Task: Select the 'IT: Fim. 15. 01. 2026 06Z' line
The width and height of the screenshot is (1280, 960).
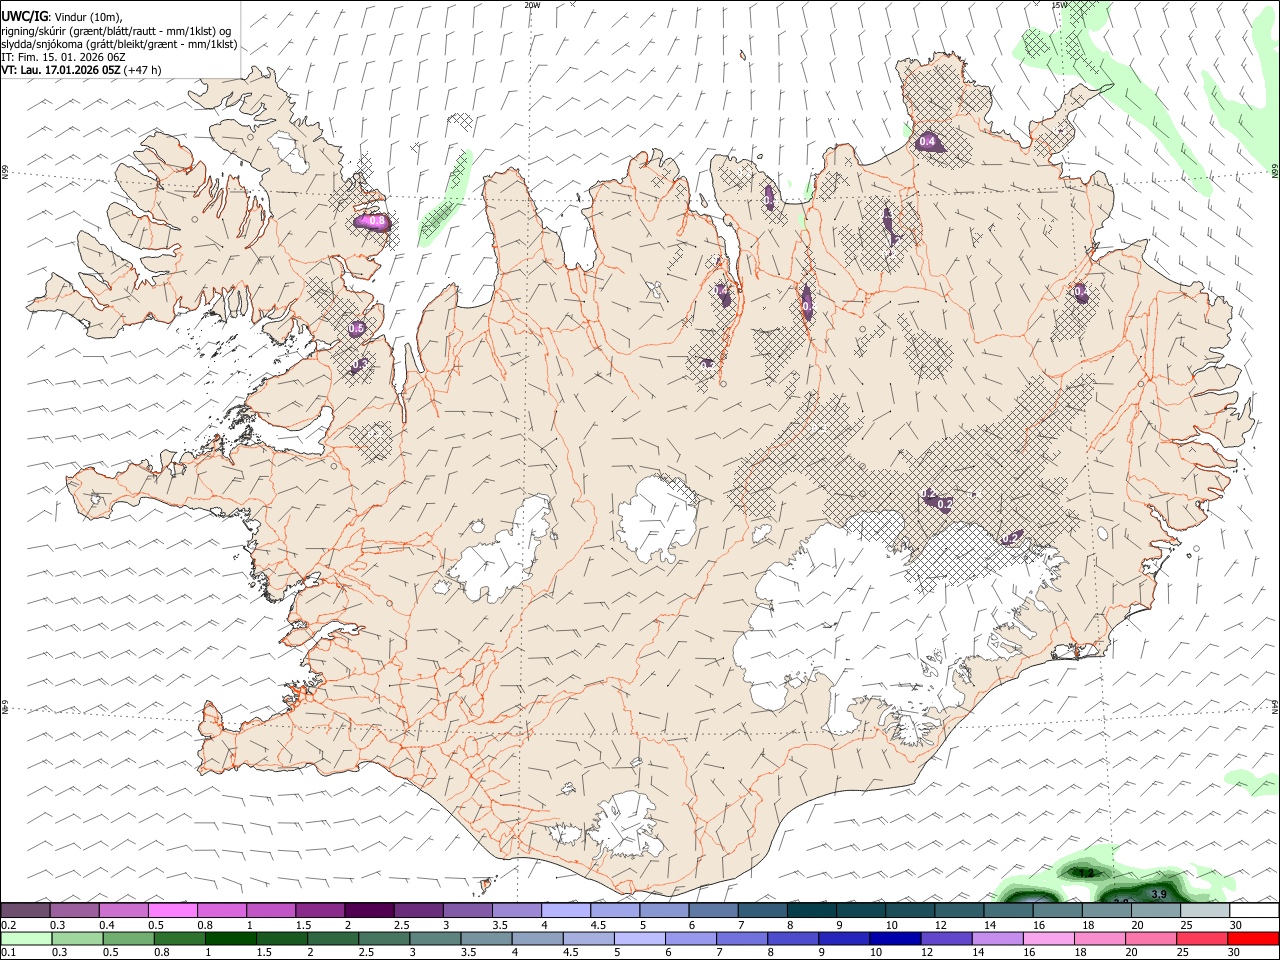Action: click(x=63, y=57)
